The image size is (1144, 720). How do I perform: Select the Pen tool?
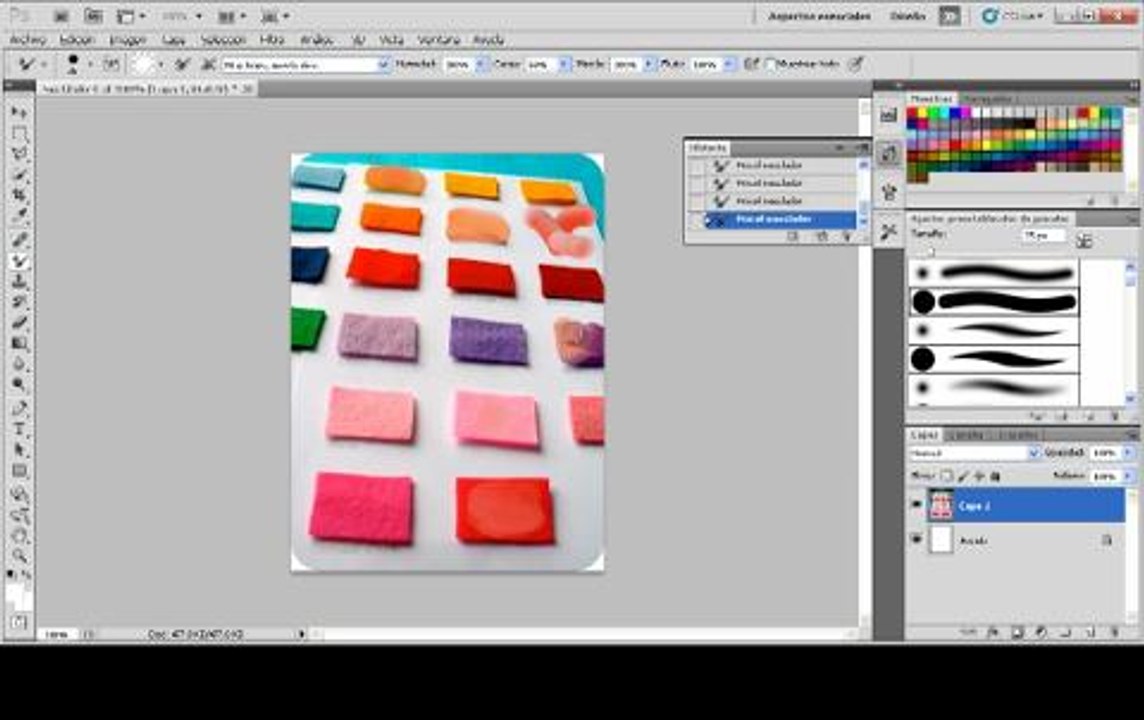click(20, 409)
